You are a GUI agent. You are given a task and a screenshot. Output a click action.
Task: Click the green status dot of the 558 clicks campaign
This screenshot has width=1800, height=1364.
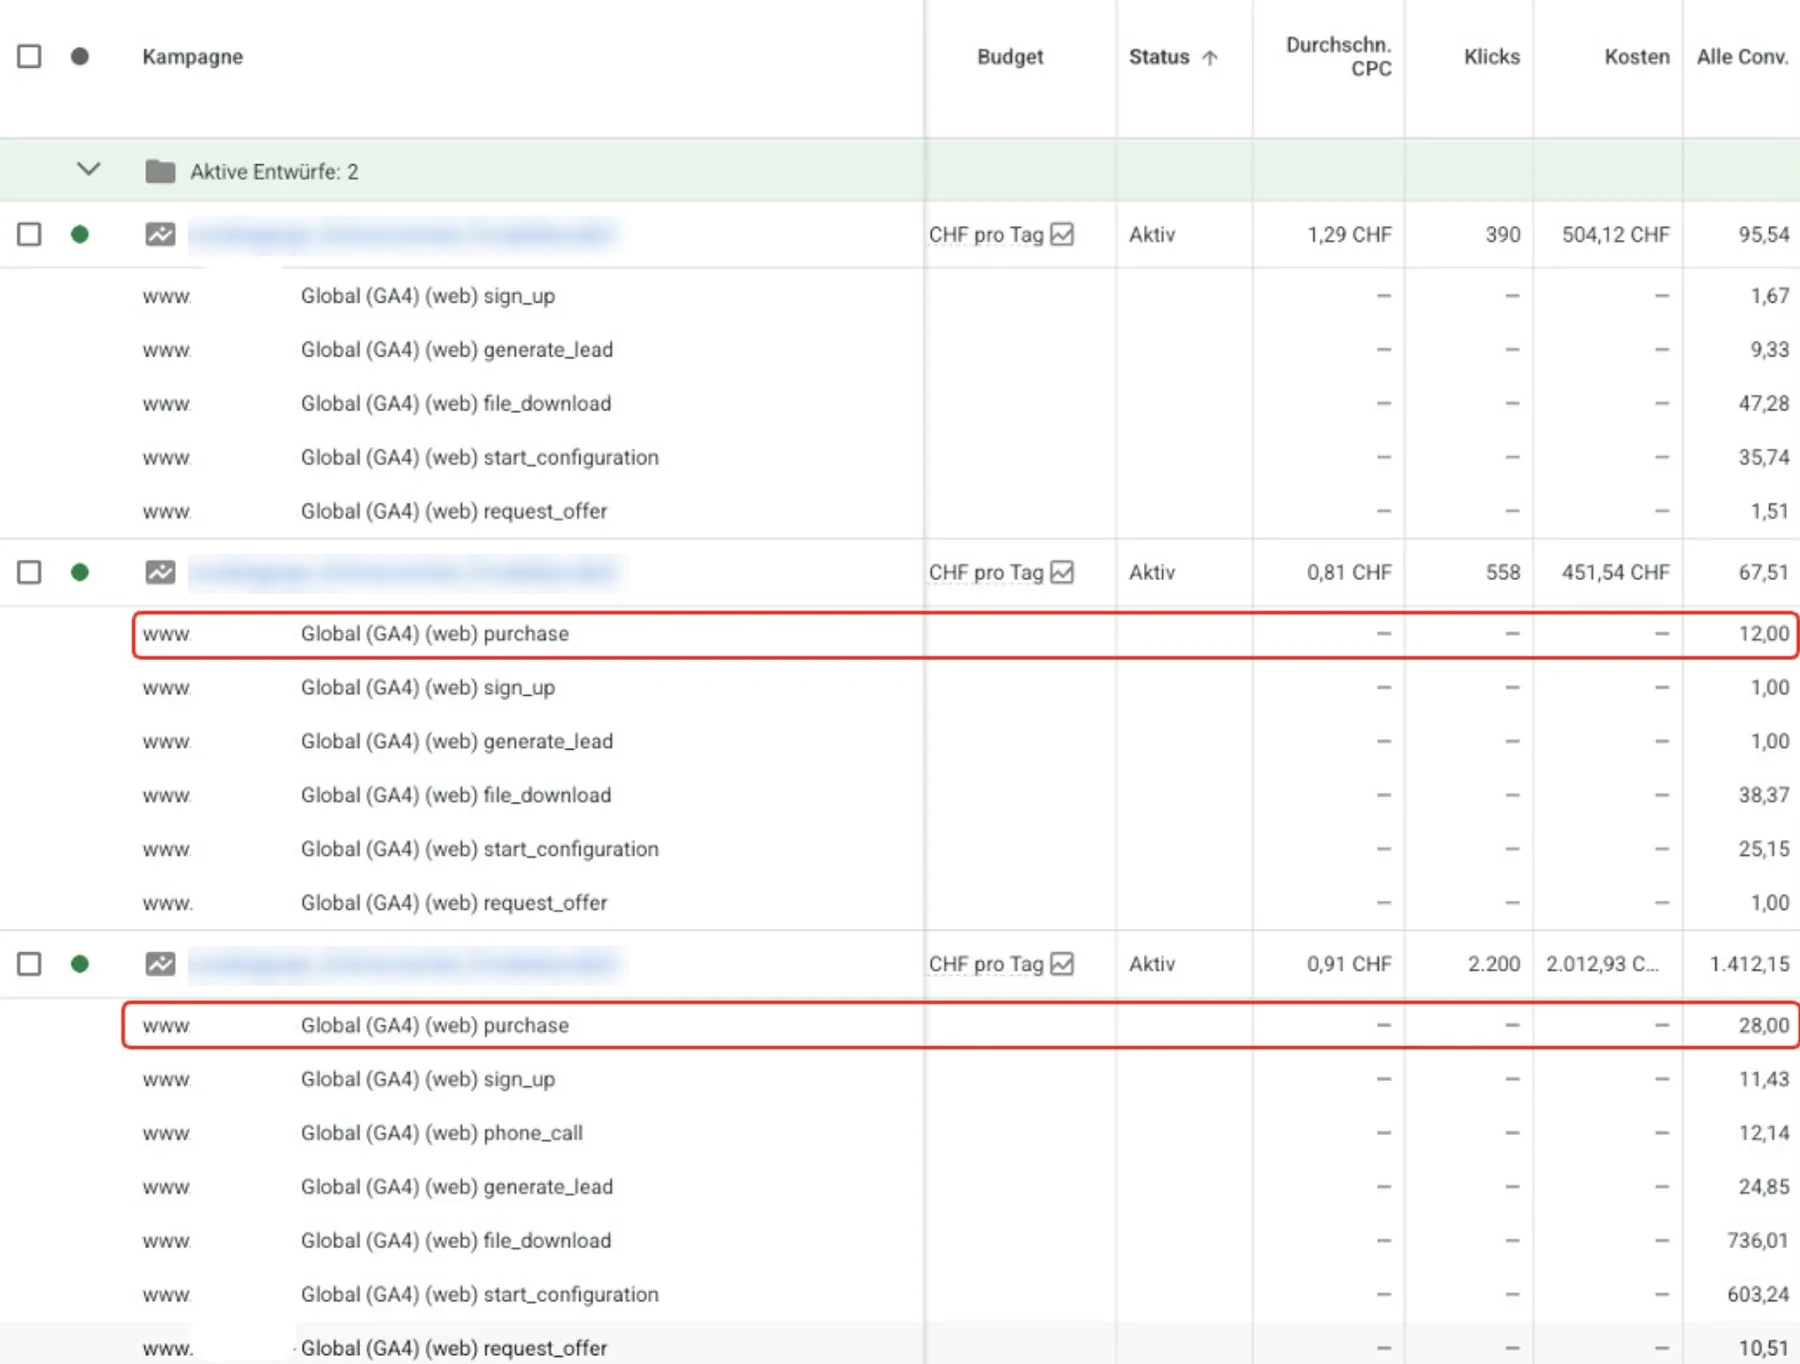pyautogui.click(x=80, y=572)
